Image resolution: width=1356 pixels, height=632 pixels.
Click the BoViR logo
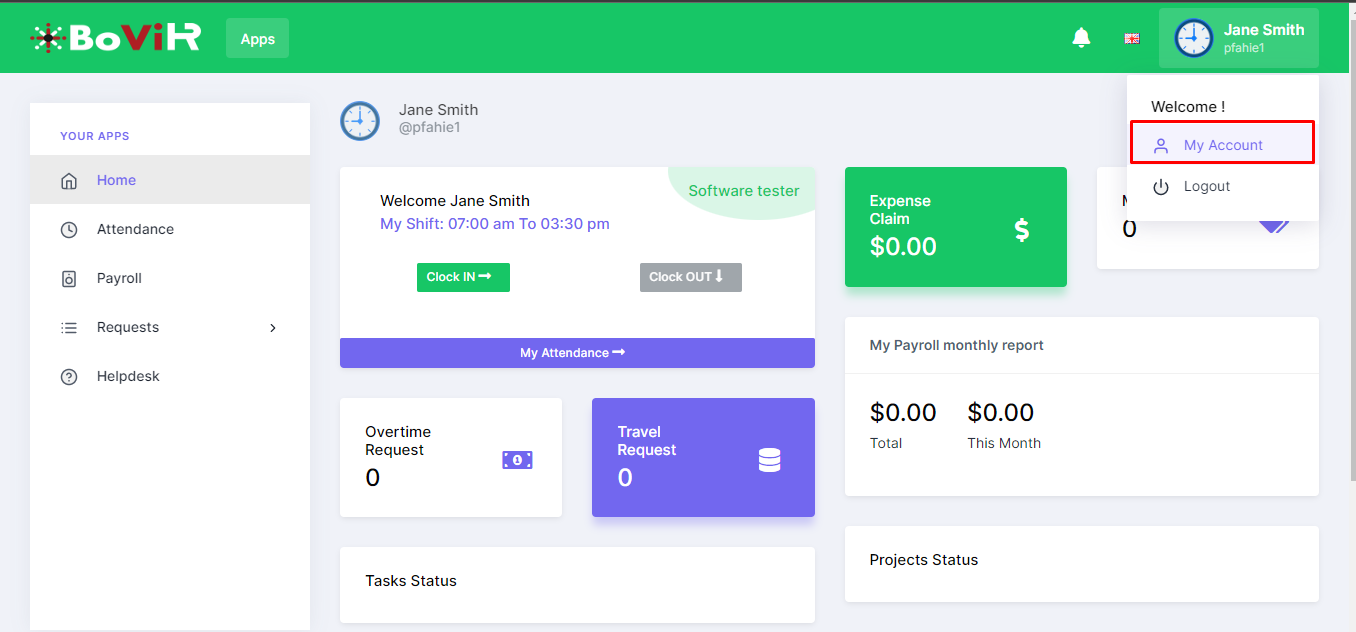click(x=116, y=38)
